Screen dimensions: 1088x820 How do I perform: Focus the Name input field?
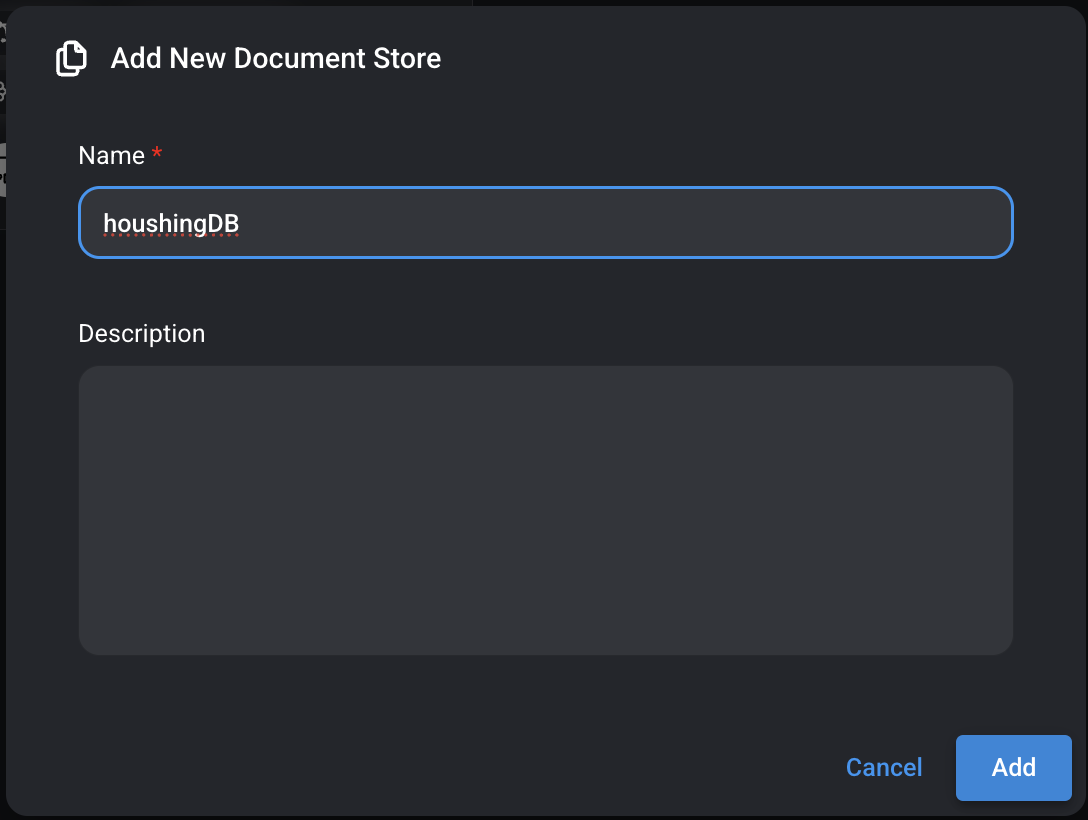545,223
